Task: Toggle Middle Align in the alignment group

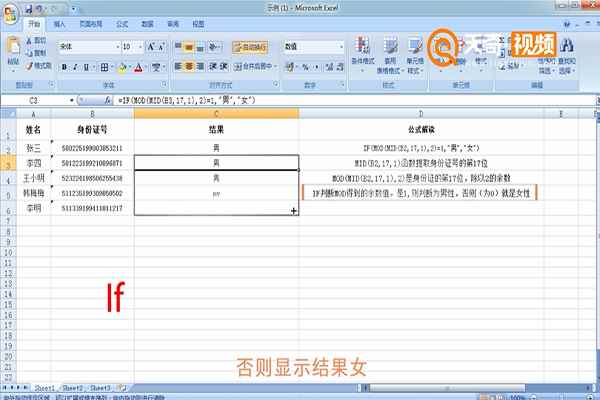Action: click(x=189, y=47)
